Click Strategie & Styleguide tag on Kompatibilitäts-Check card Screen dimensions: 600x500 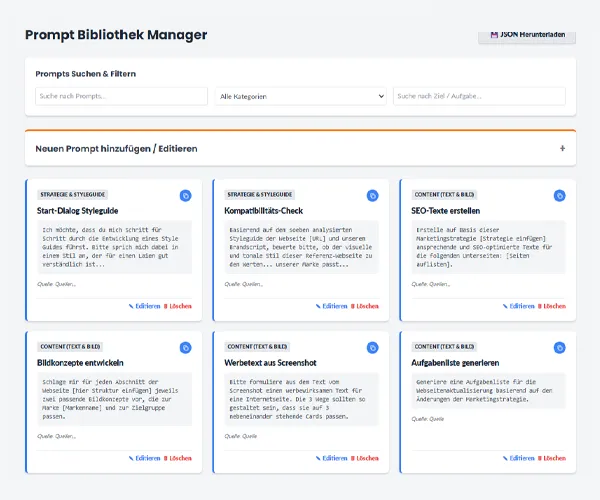click(260, 194)
